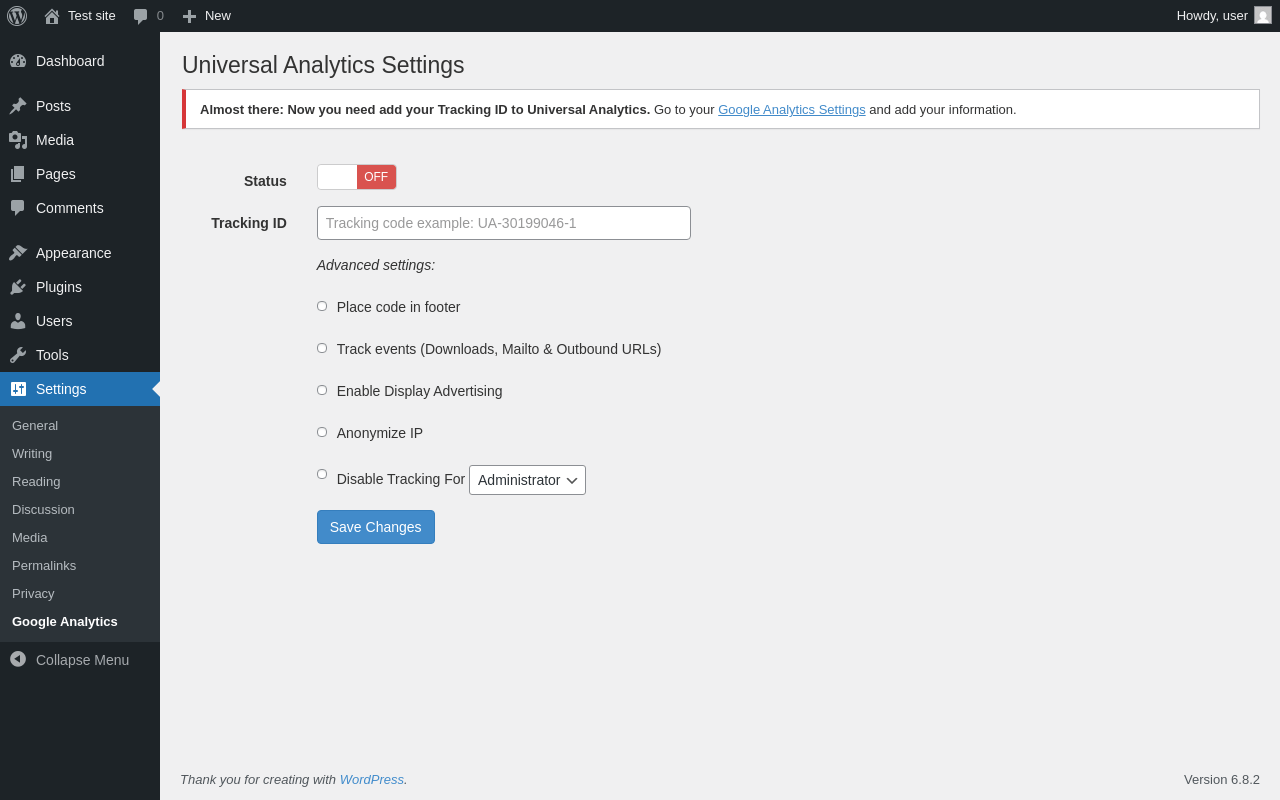Viewport: 1280px width, 800px height.
Task: Click the Settings sliders icon
Action: 18,389
